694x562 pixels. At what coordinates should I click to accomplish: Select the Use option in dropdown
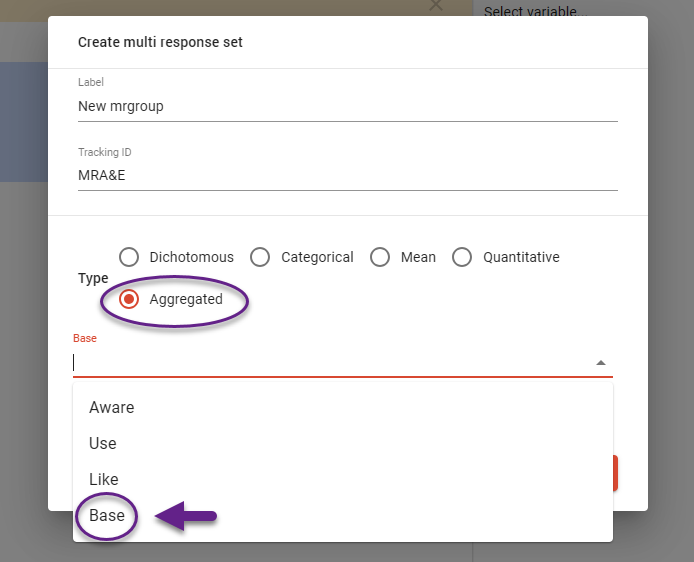pos(103,443)
